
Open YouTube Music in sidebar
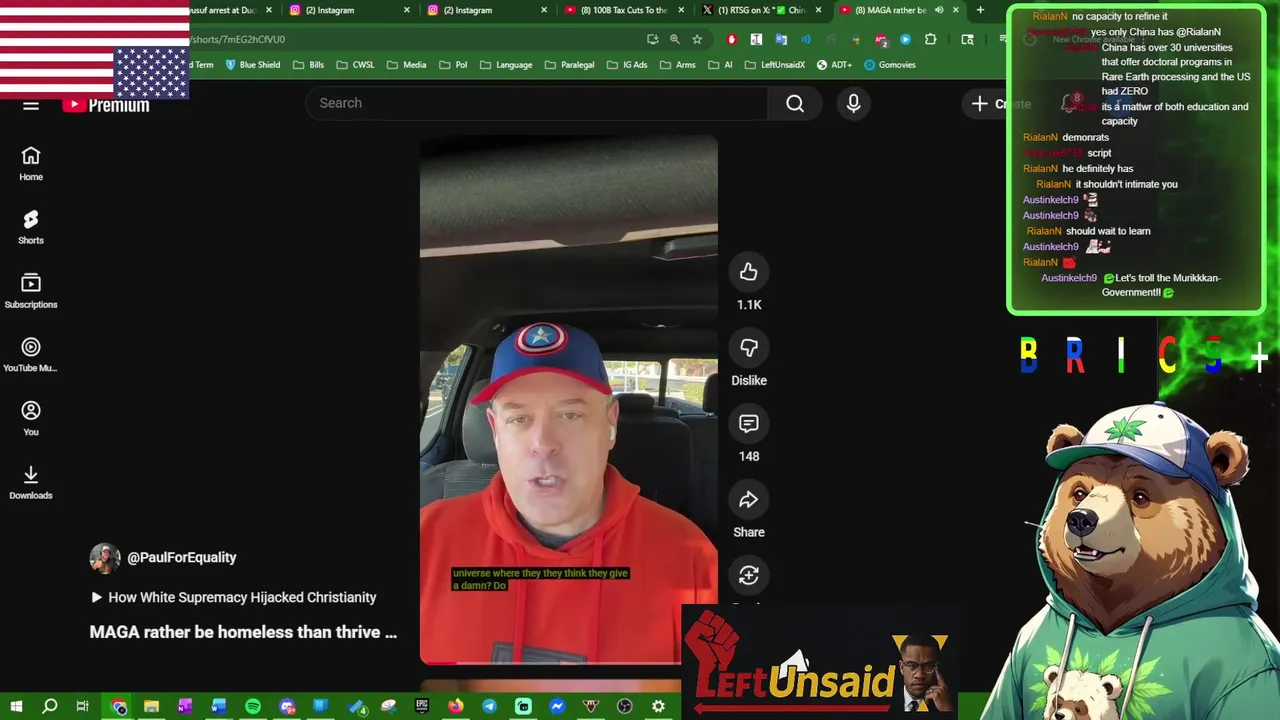pyautogui.click(x=31, y=355)
